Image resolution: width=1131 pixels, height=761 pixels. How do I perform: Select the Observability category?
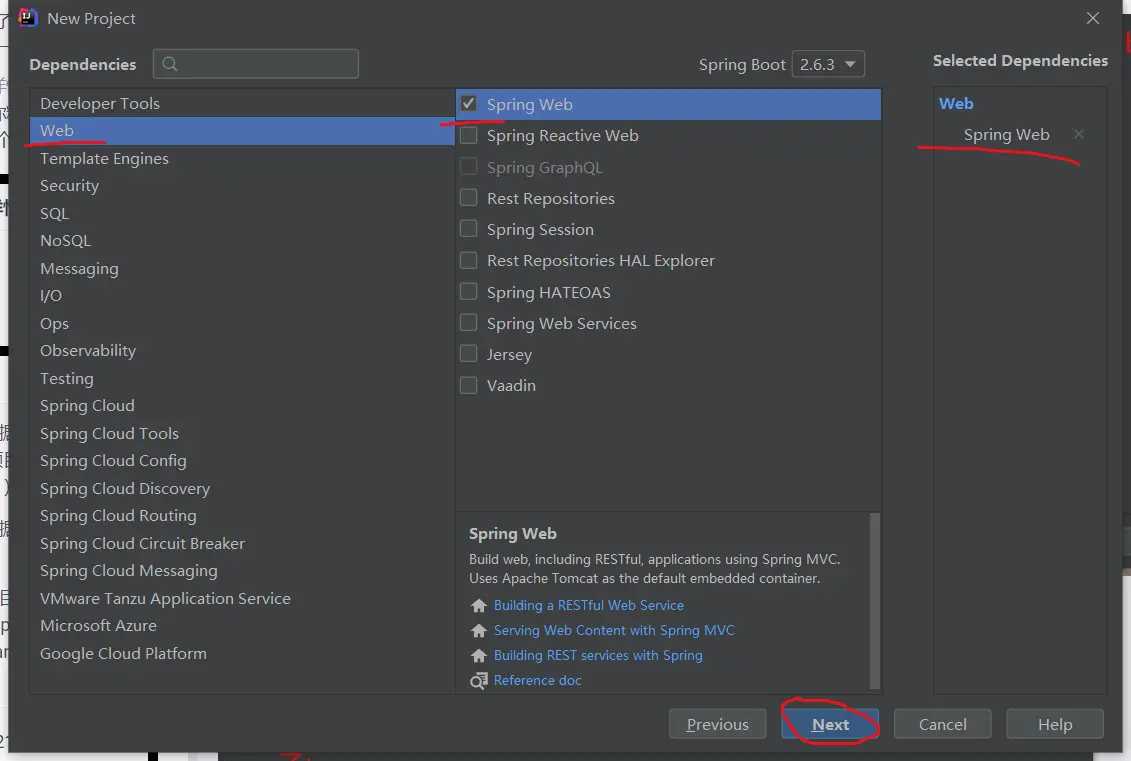tap(242, 351)
